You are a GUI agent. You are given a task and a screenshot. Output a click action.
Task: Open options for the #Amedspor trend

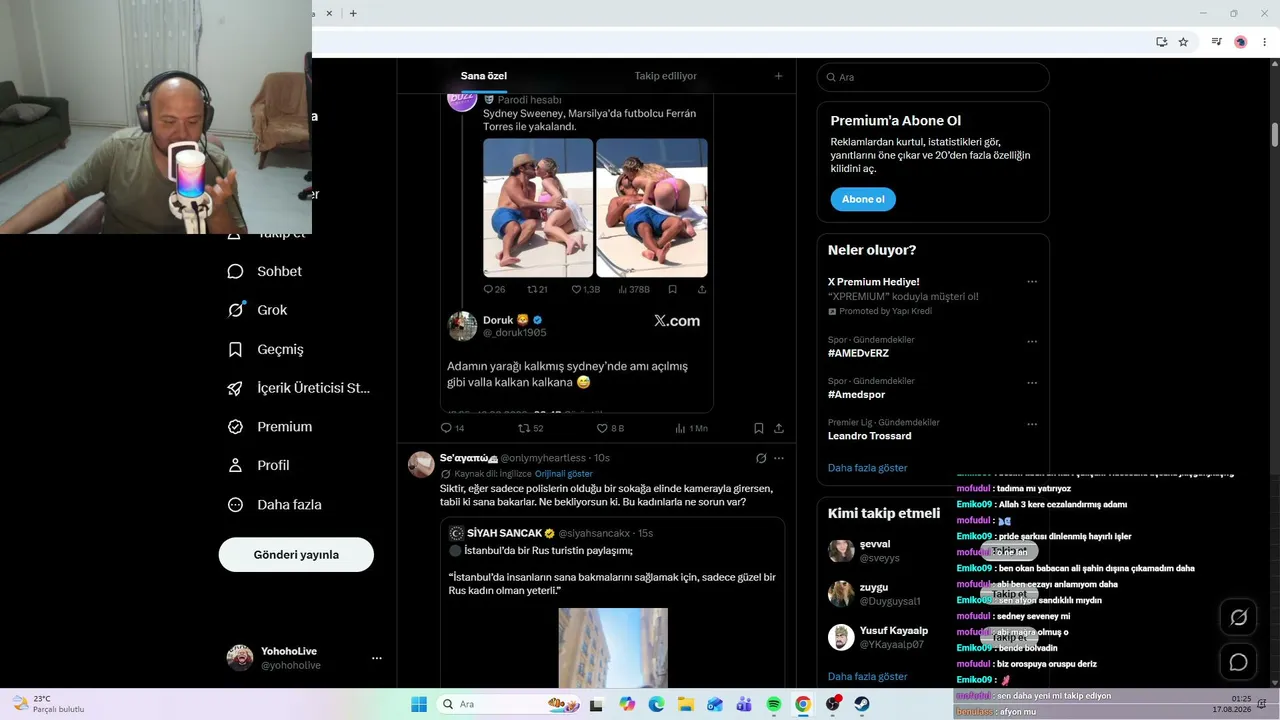pyautogui.click(x=1032, y=382)
